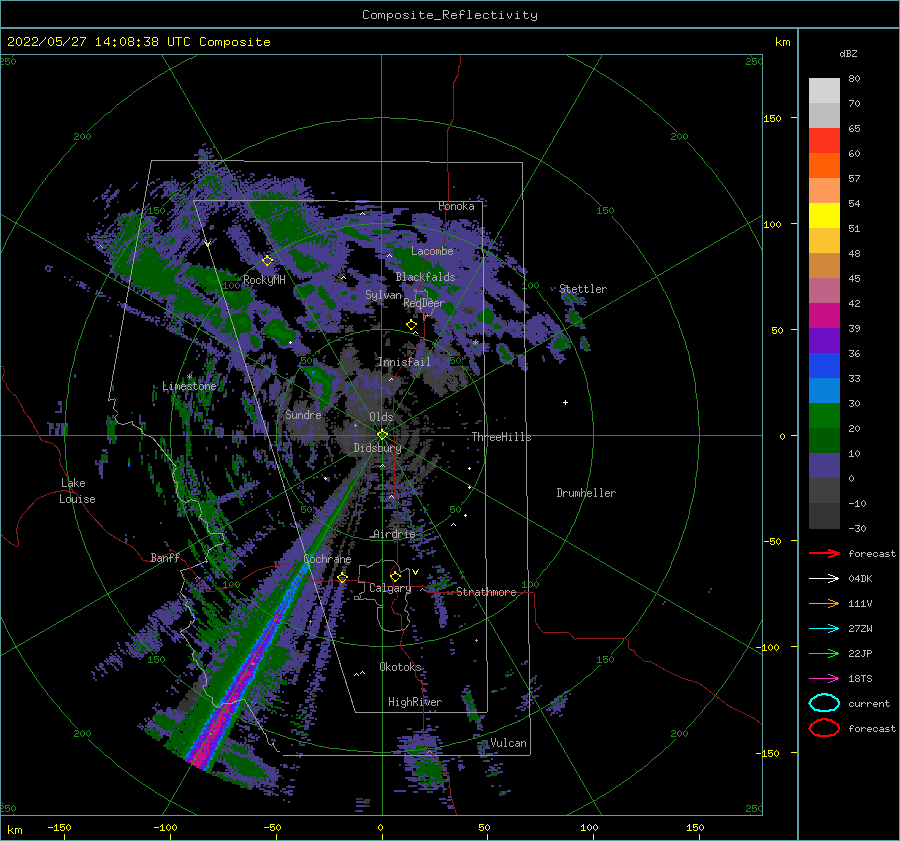This screenshot has width=900, height=841.
Task: Click the Ponoka city label
Action: click(456, 206)
